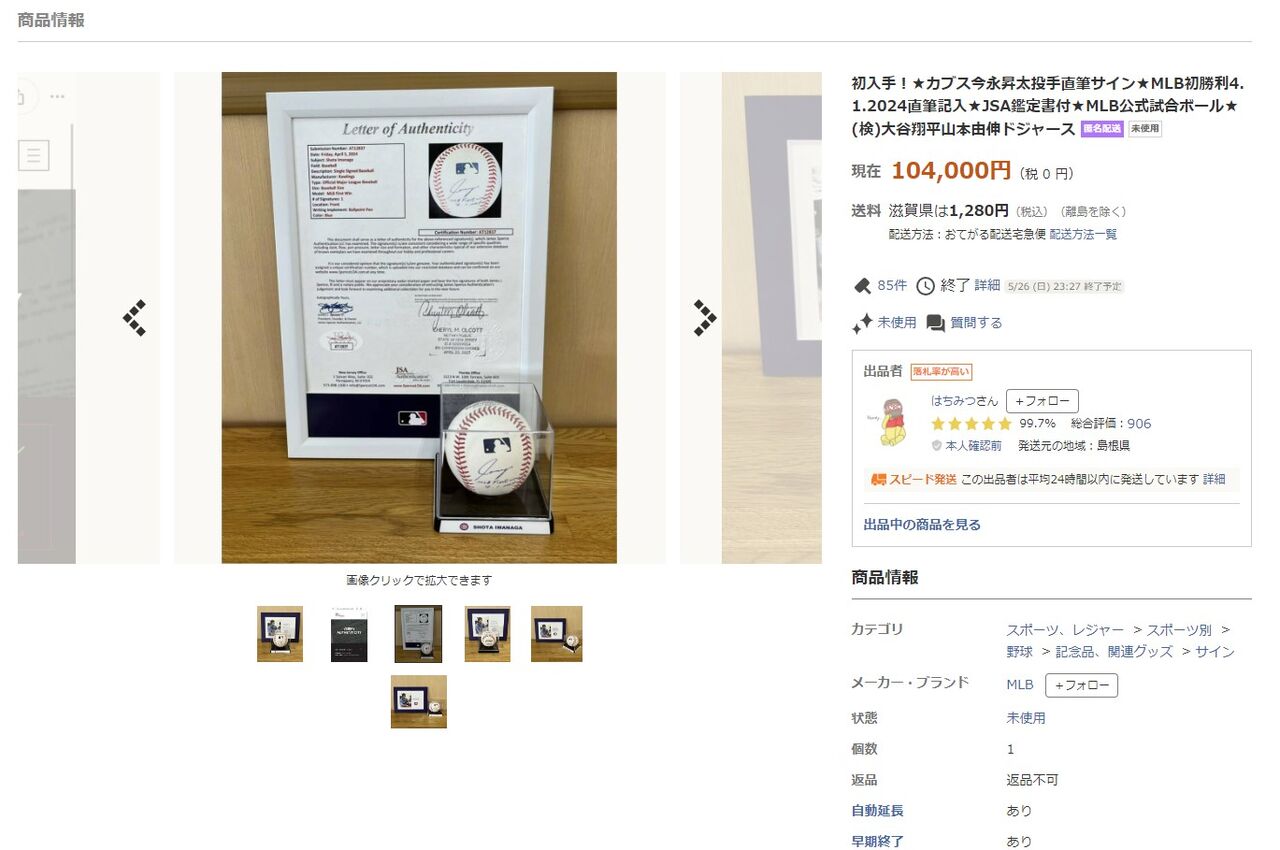Image resolution: width=1280 pixels, height=850 pixels.
Task: Click the sparkle icon beside 未使用
Action: [x=862, y=323]
